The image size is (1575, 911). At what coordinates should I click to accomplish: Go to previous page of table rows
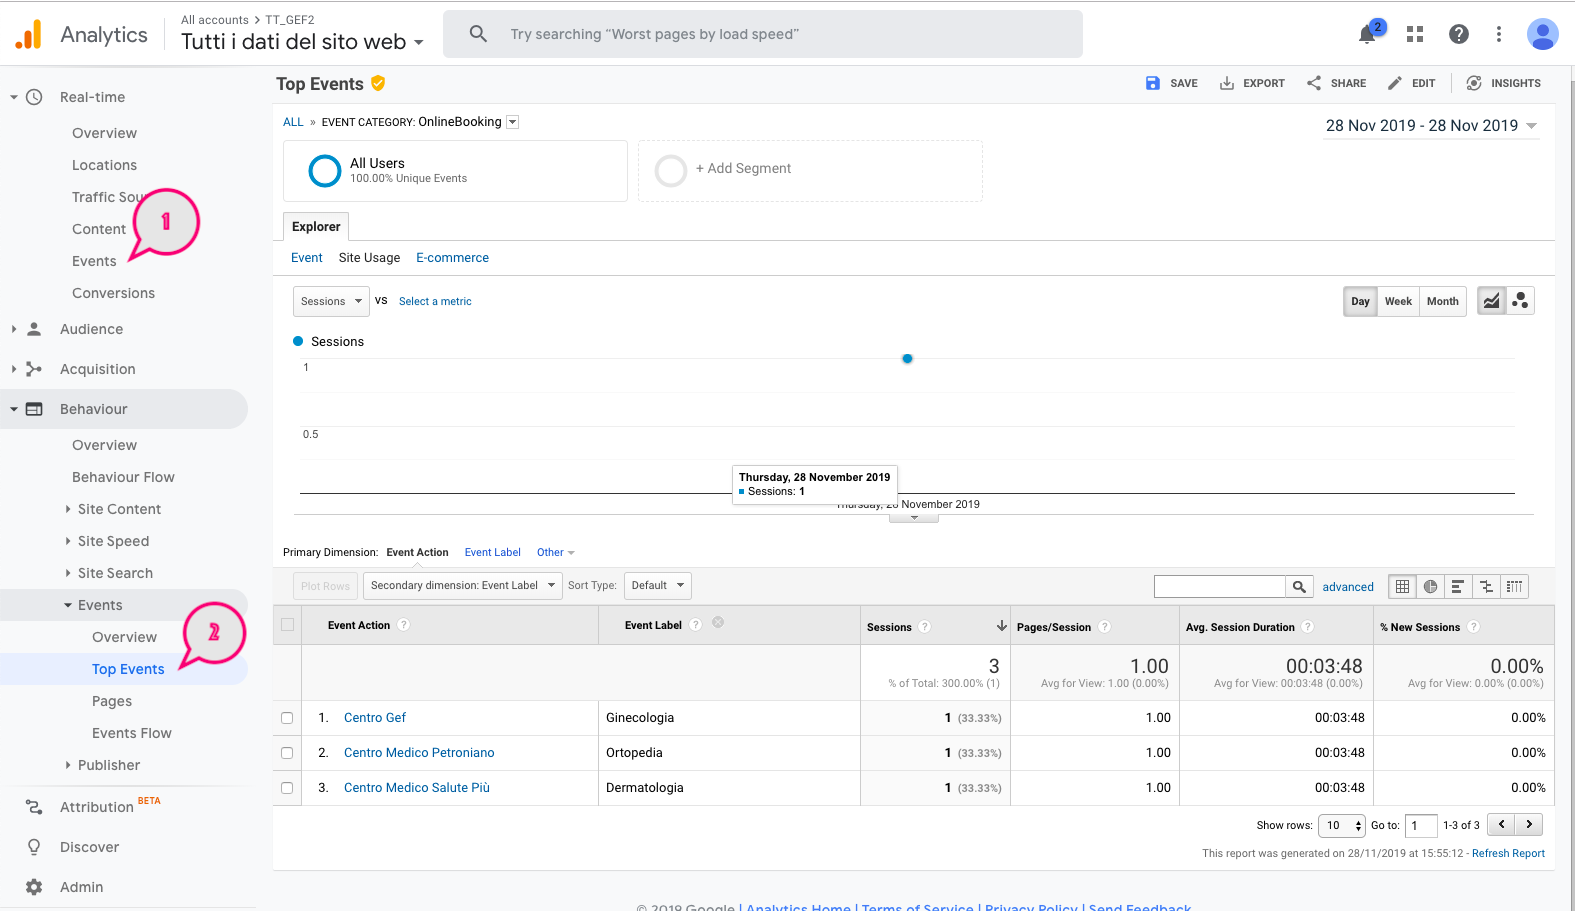click(x=1501, y=825)
